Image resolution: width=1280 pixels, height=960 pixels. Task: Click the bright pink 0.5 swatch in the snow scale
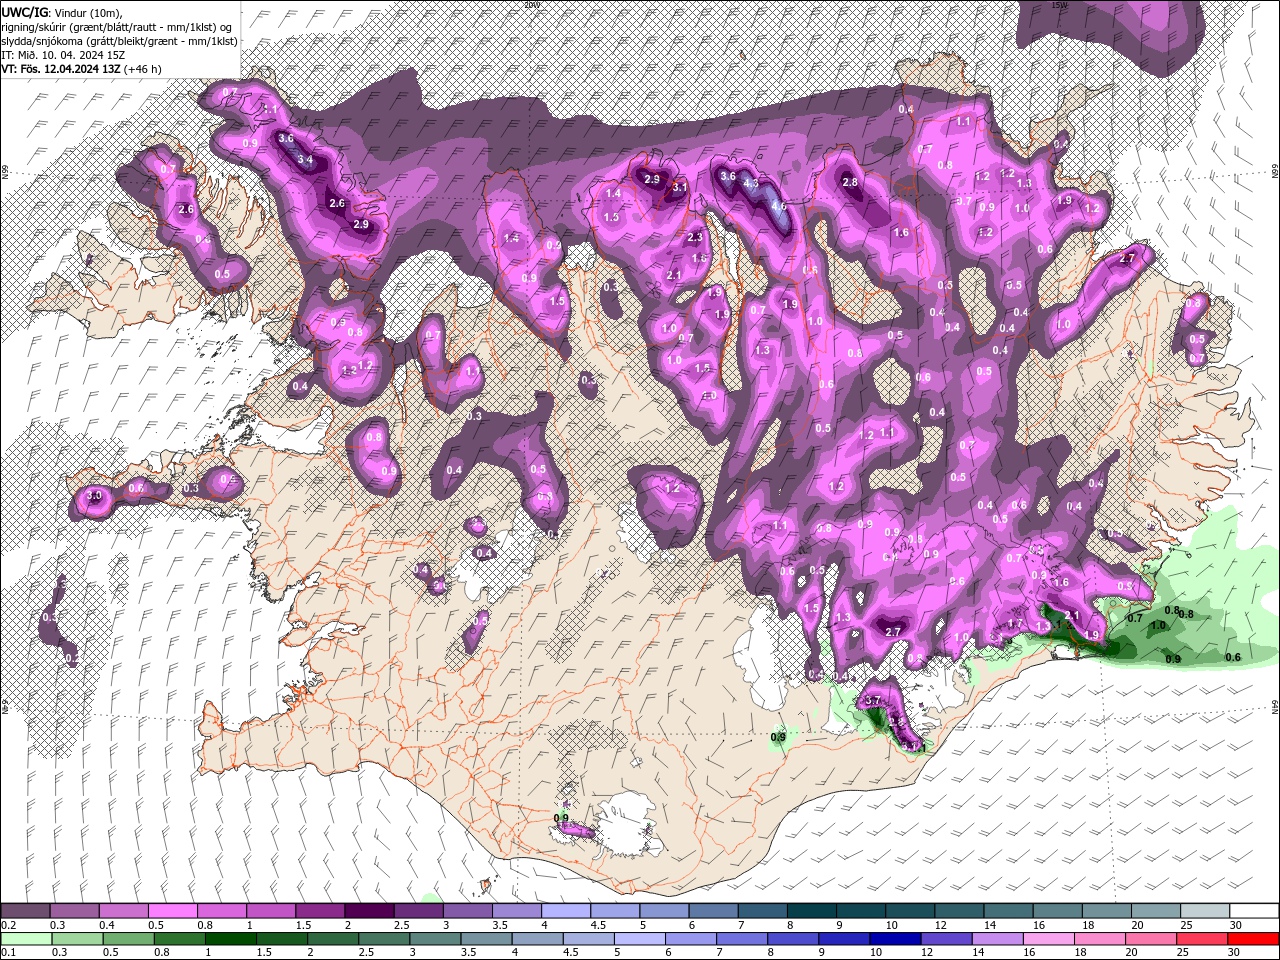172,911
